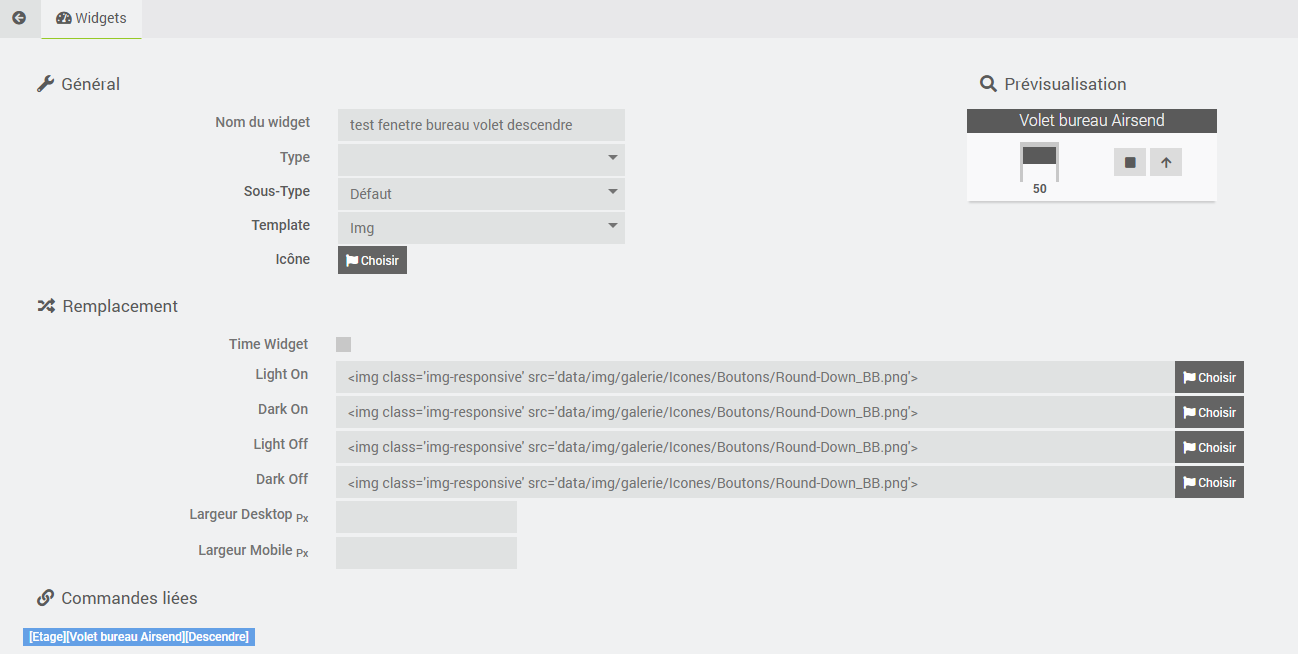Image resolution: width=1298 pixels, height=654 pixels.
Task: Choose an icon for the widget
Action: coord(372,260)
